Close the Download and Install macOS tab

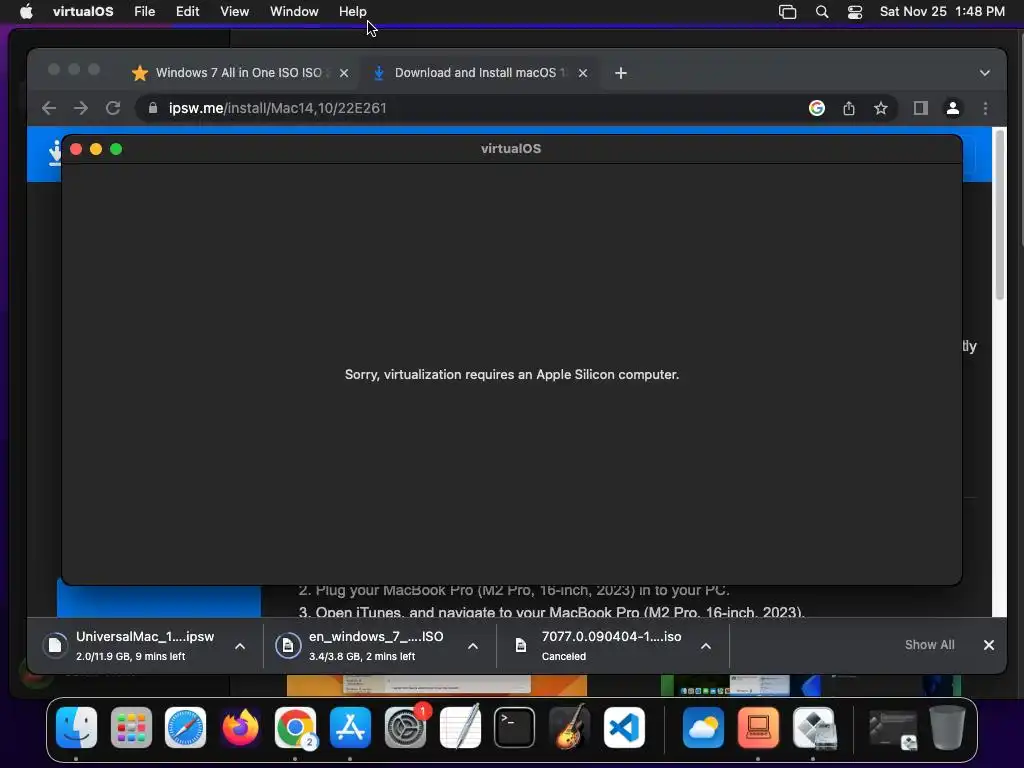[x=583, y=73]
